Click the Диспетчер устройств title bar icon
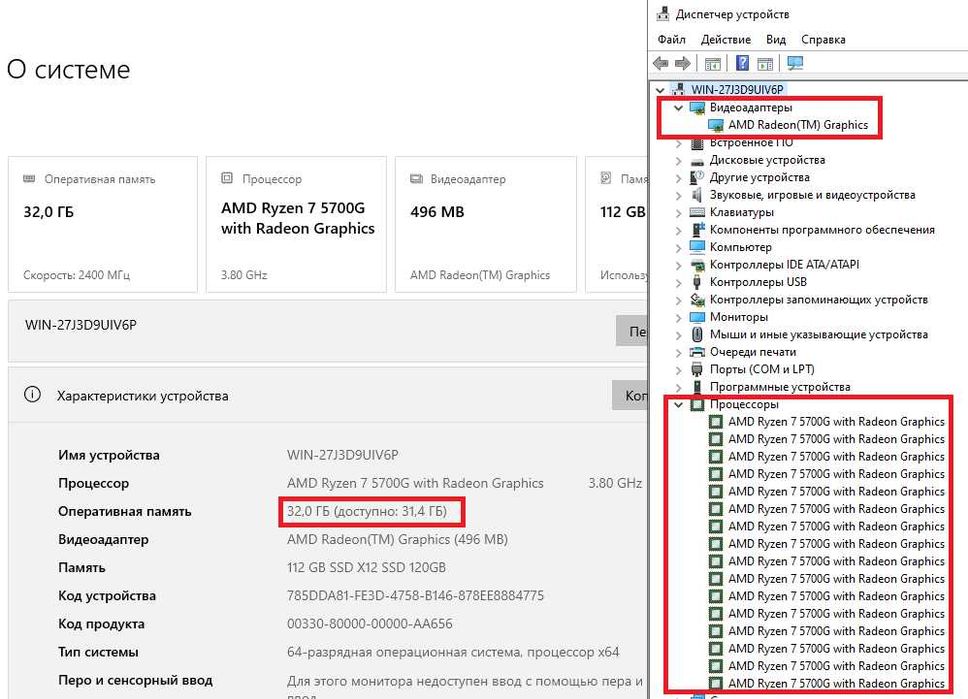The width and height of the screenshot is (968, 699). pos(662,14)
